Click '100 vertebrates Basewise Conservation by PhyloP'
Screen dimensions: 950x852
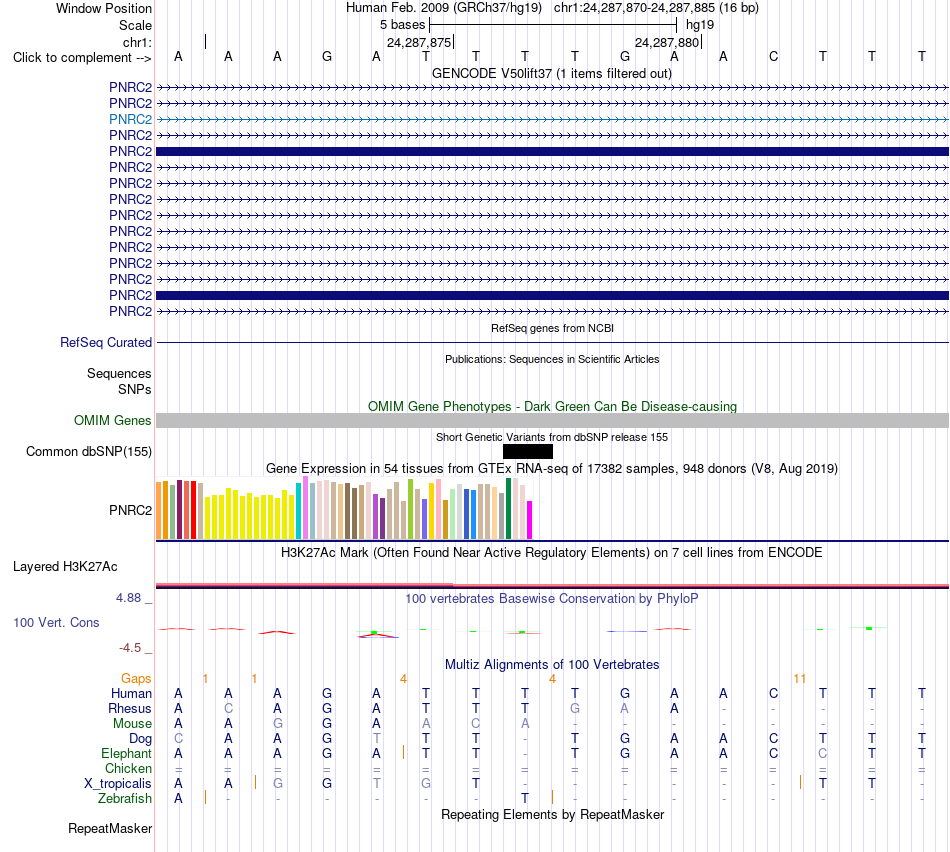(x=552, y=599)
